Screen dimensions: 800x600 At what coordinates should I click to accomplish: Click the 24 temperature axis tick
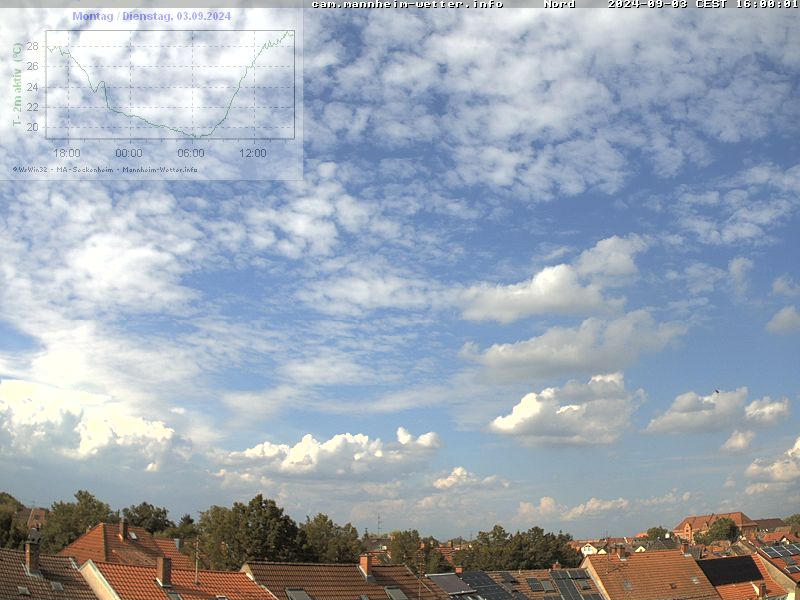32,87
